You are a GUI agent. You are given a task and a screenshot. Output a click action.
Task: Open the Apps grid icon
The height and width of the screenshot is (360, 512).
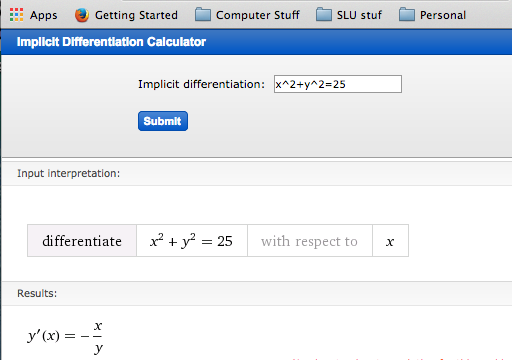coord(16,15)
